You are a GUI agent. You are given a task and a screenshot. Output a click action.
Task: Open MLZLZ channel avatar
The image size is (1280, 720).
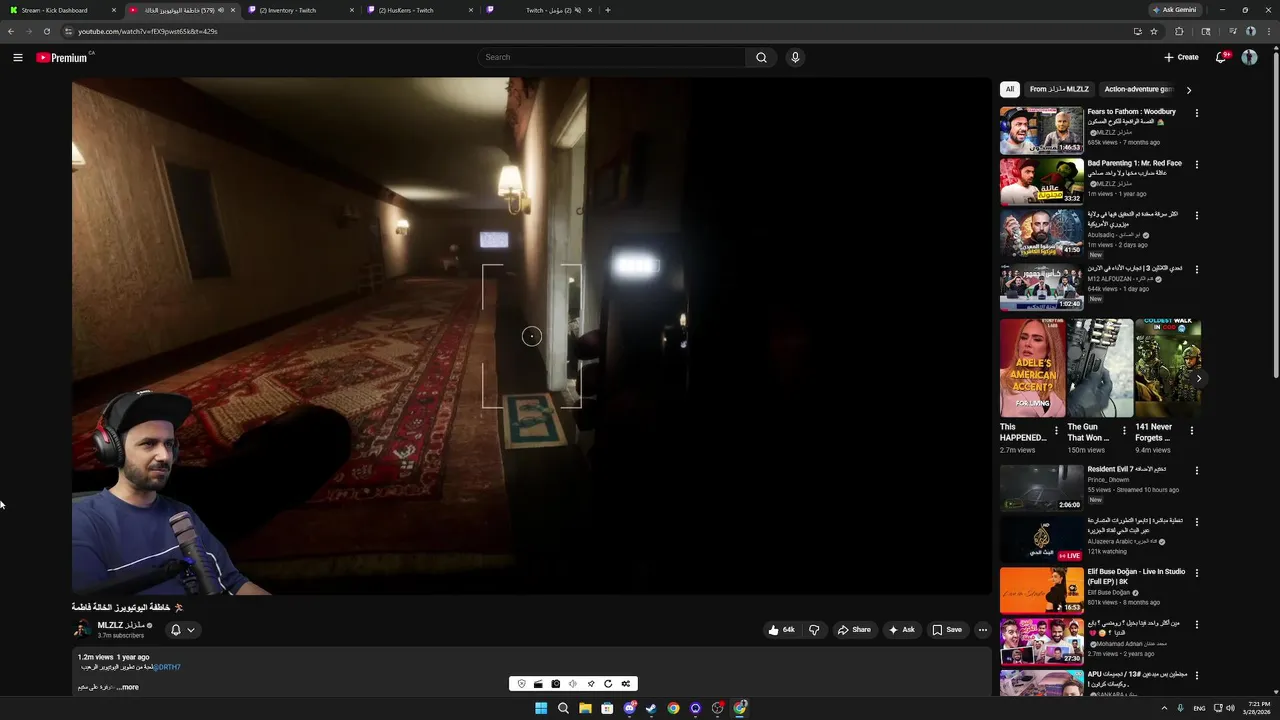pos(82,629)
